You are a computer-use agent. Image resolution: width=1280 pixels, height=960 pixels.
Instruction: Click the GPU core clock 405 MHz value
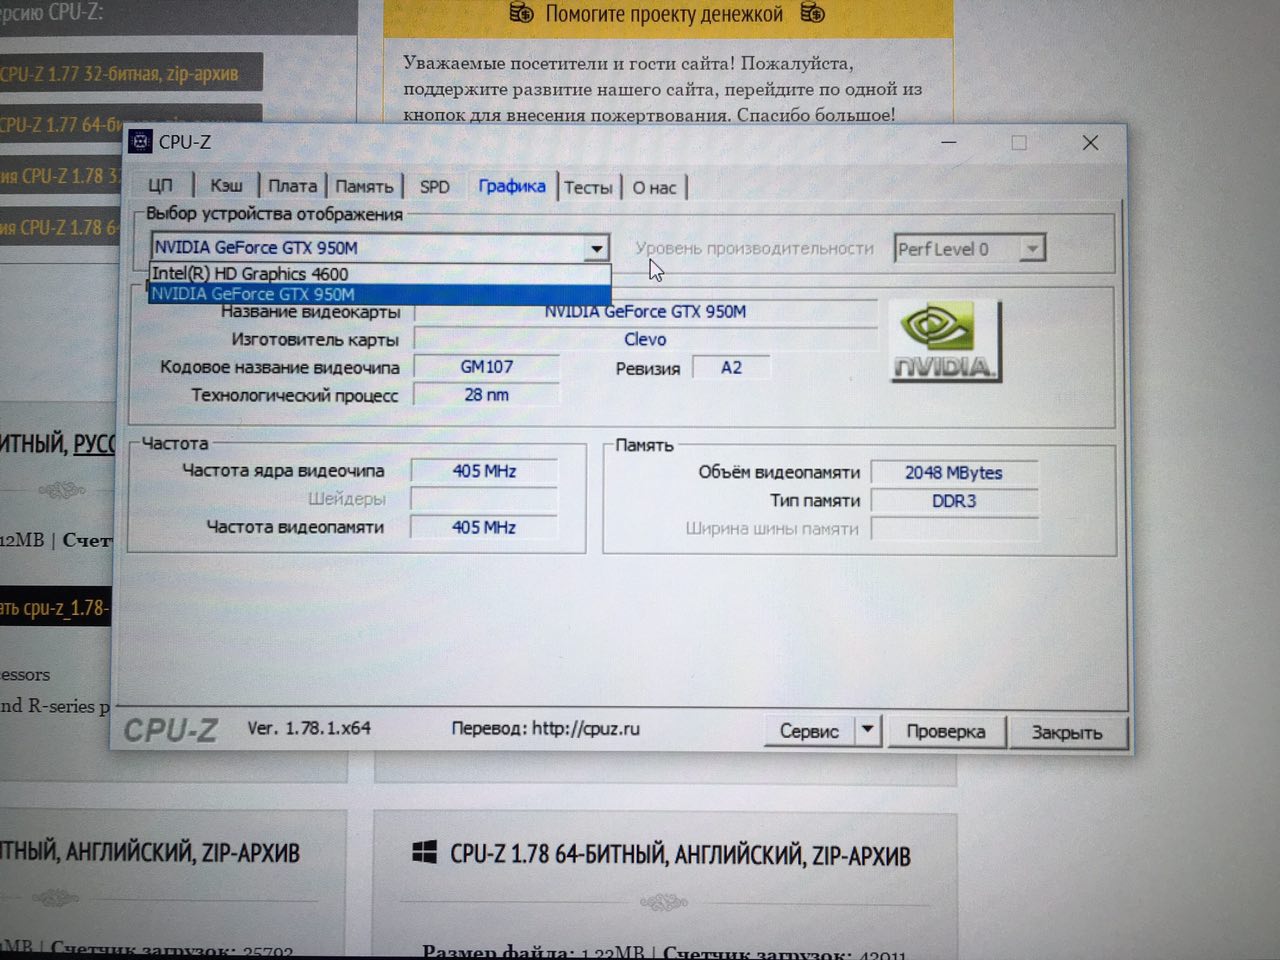[484, 471]
